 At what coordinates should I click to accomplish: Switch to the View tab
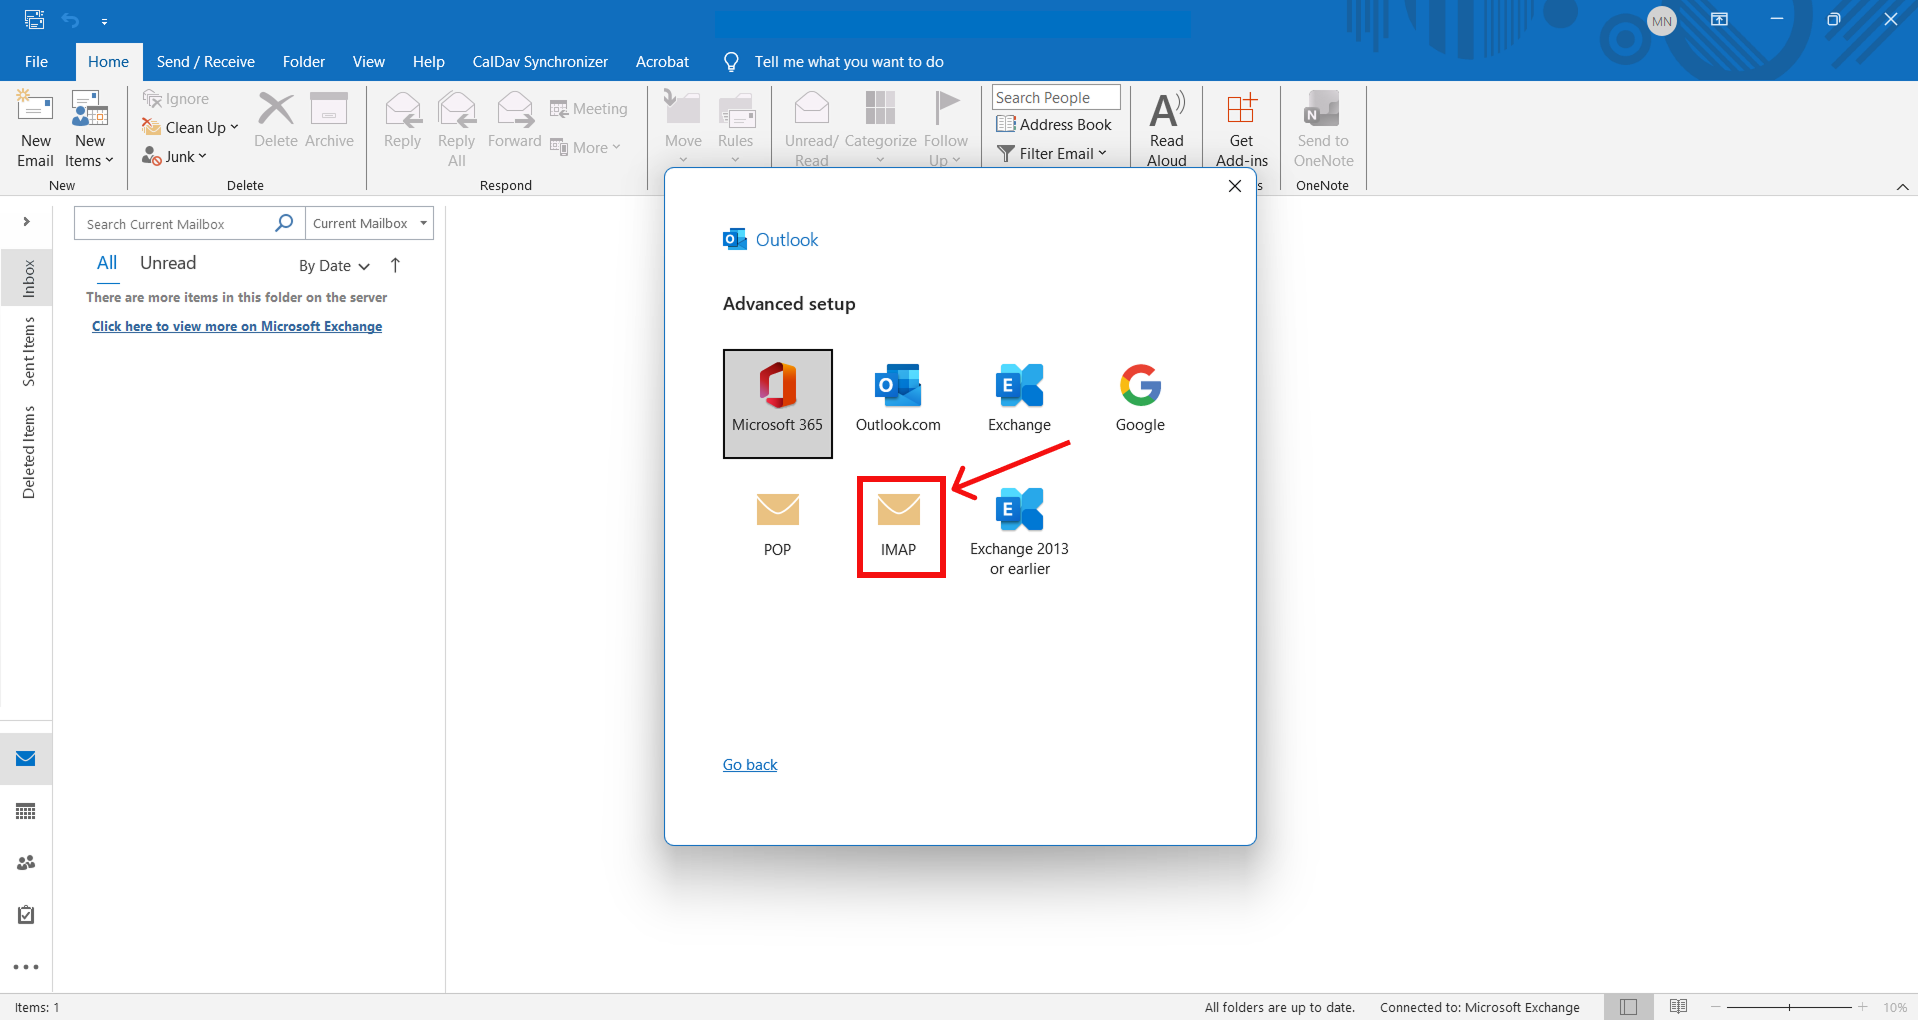(x=369, y=62)
